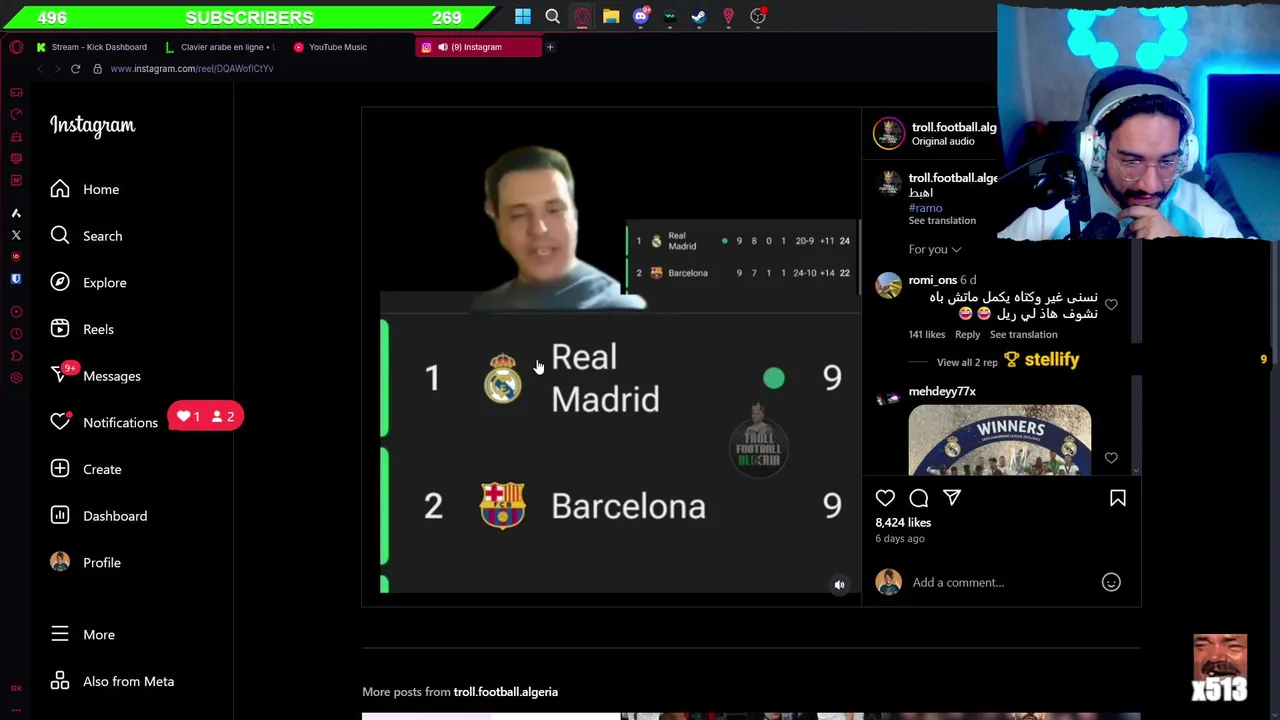Click the Instagram URL address bar
The height and width of the screenshot is (720, 1280).
click(191, 69)
